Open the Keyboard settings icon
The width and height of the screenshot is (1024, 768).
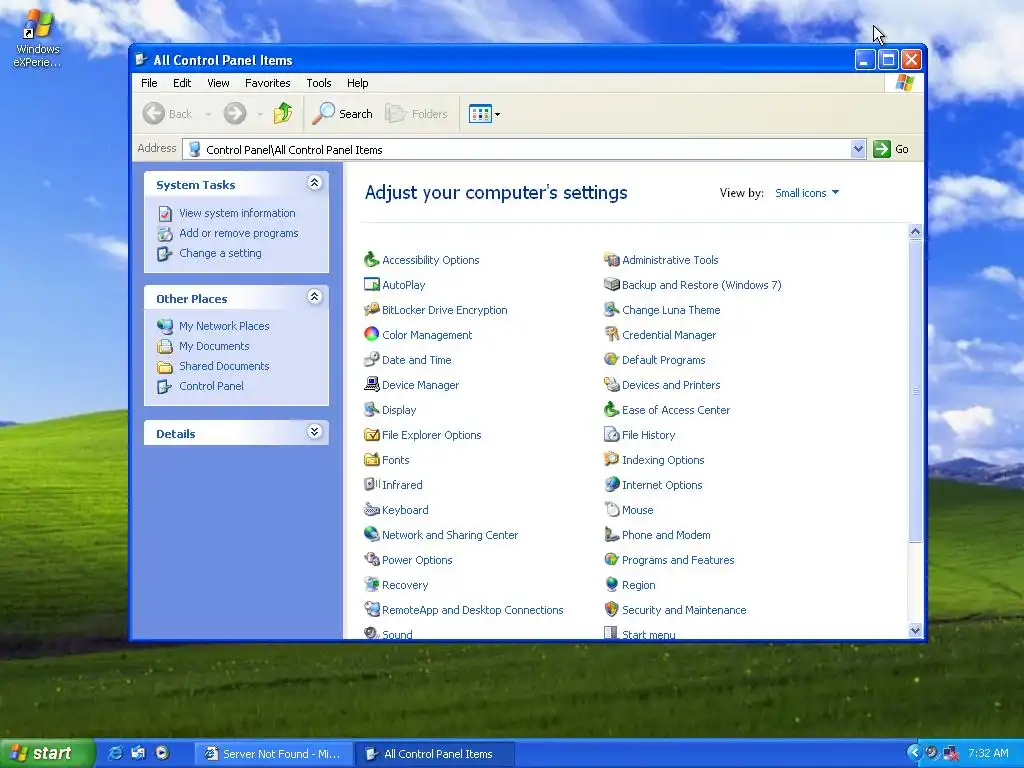pyautogui.click(x=372, y=509)
